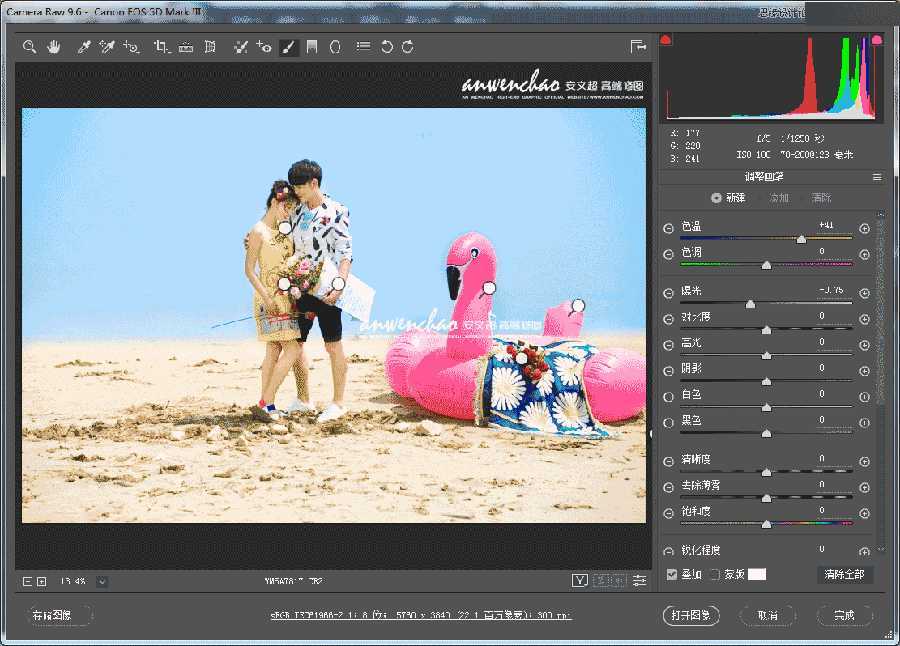Uncheck the 叠加 overlay checkbox
900x646 pixels.
pyautogui.click(x=672, y=575)
